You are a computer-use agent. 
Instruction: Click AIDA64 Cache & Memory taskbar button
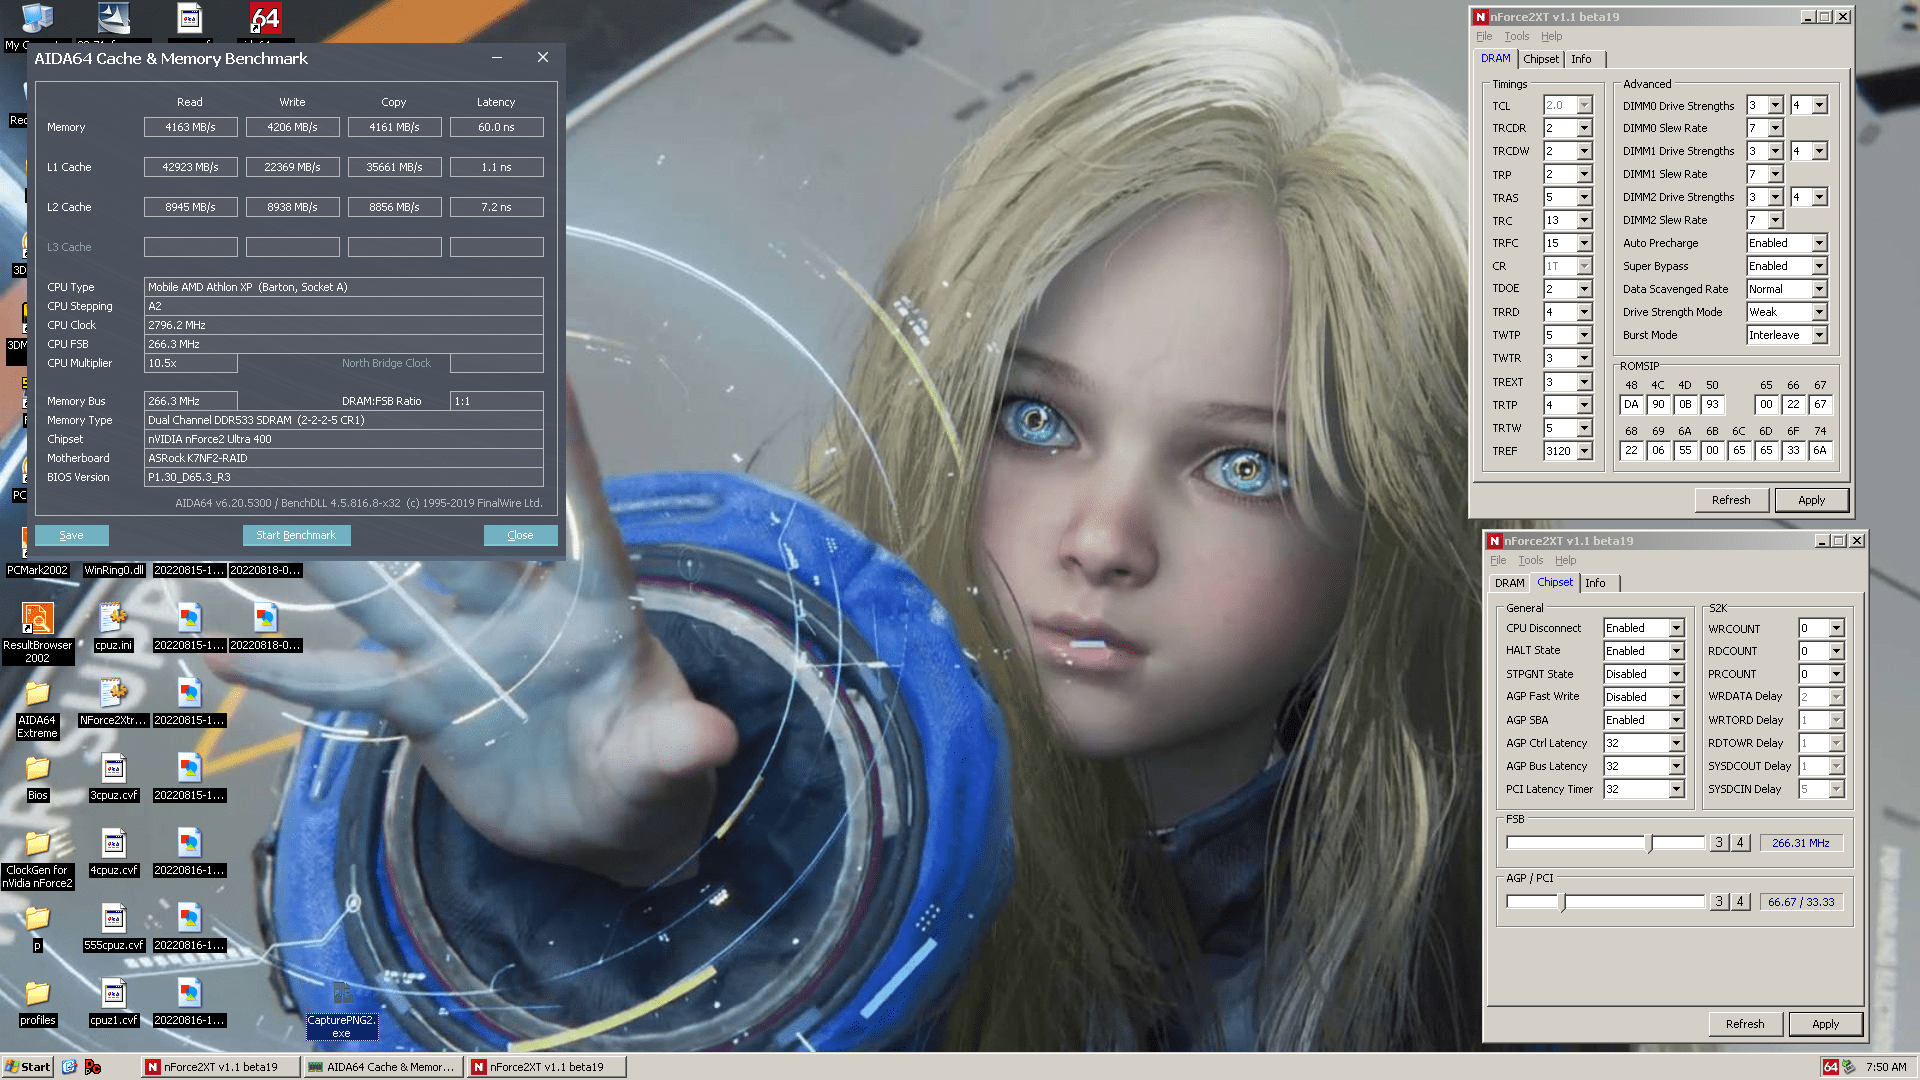383,1067
